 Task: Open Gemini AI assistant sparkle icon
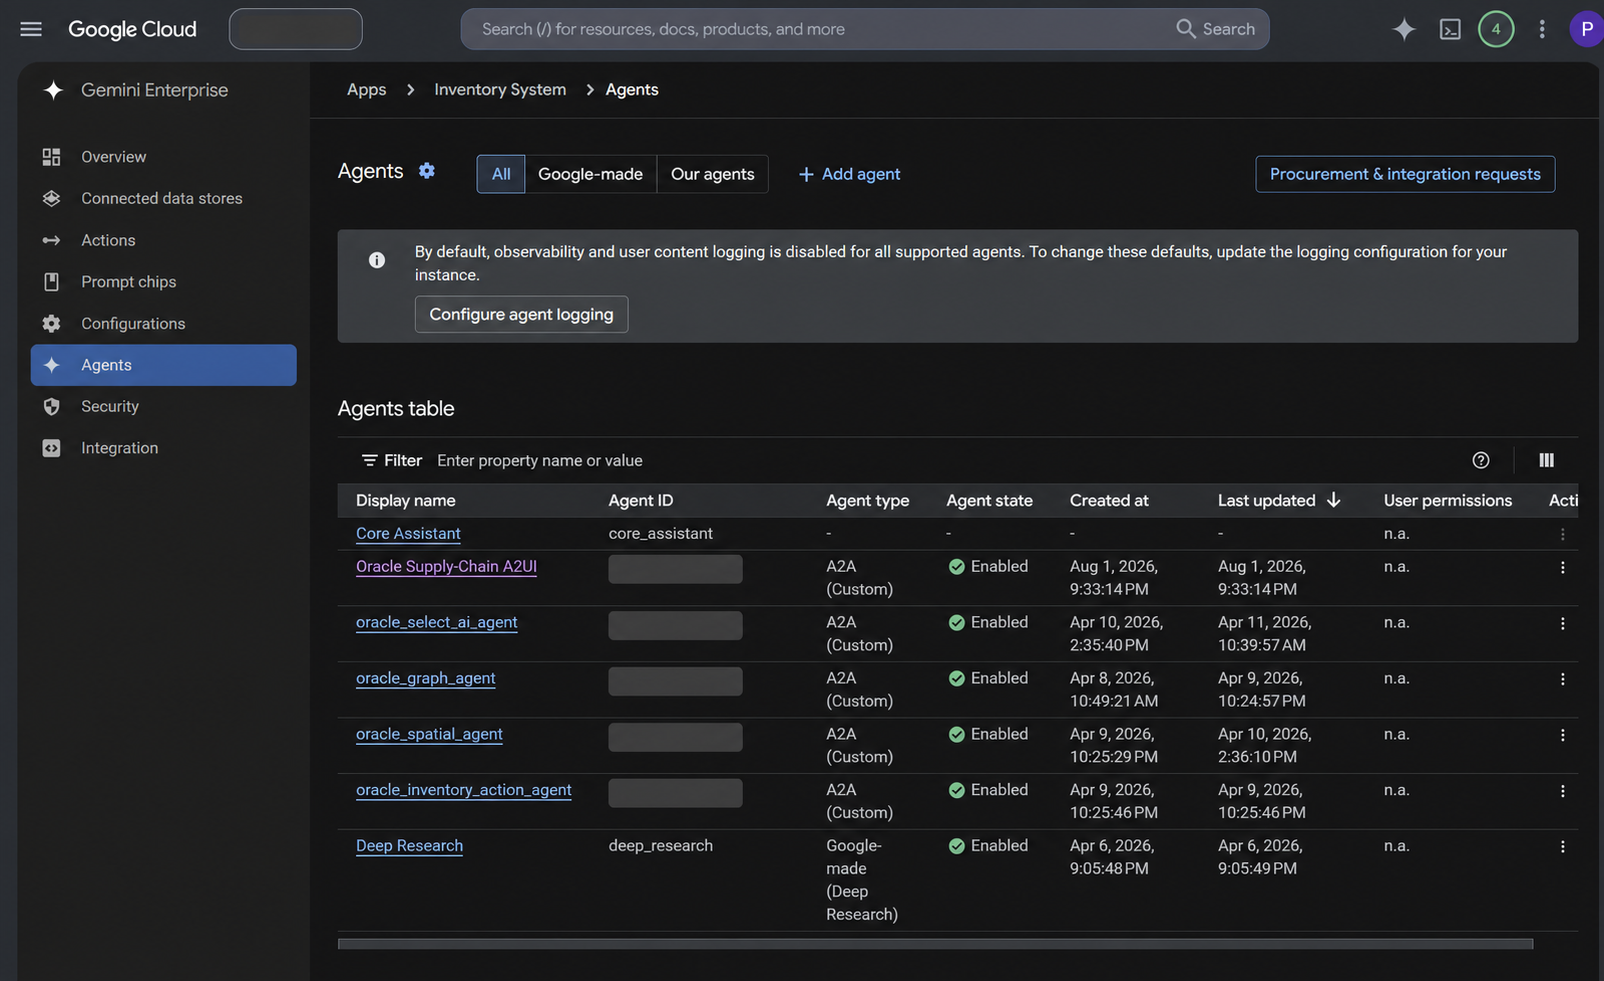coord(1404,29)
